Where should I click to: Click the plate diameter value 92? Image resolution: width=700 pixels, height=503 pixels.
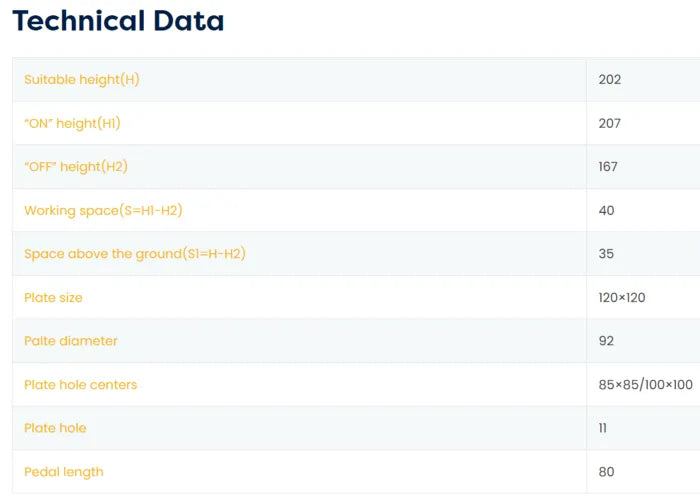[606, 341]
